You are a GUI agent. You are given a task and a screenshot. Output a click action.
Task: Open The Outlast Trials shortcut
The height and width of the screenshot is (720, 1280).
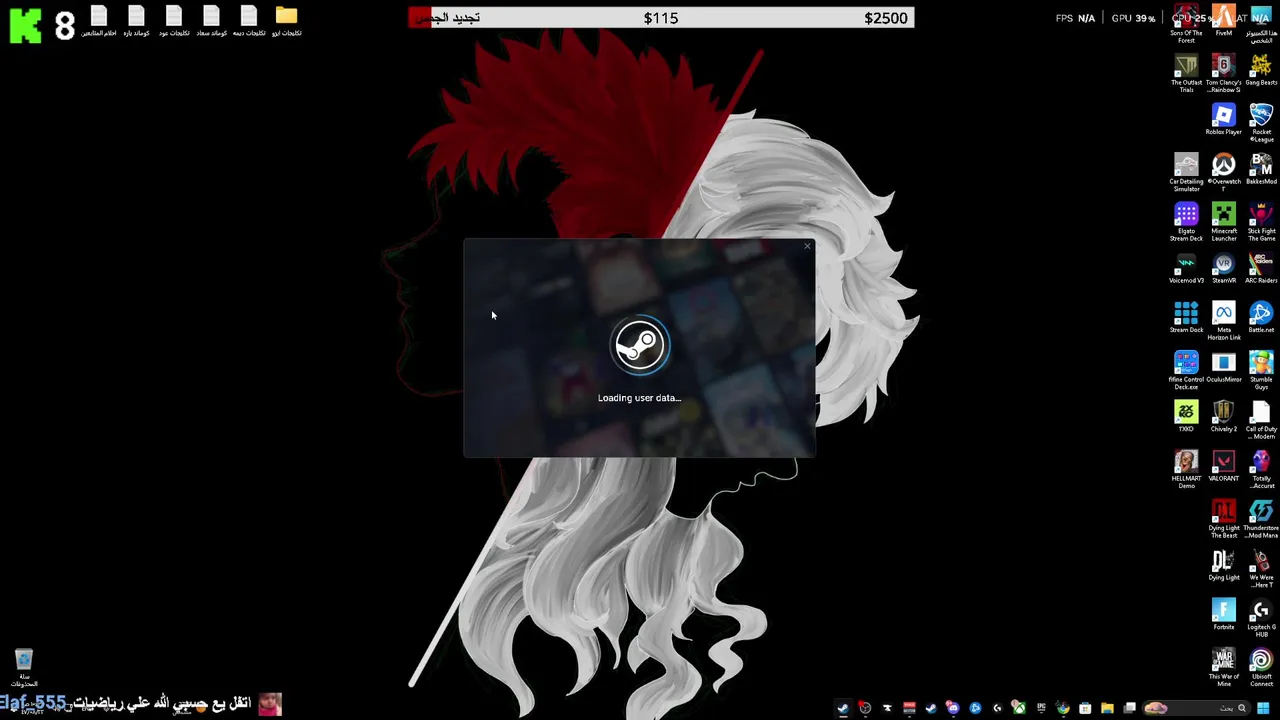pyautogui.click(x=1186, y=74)
